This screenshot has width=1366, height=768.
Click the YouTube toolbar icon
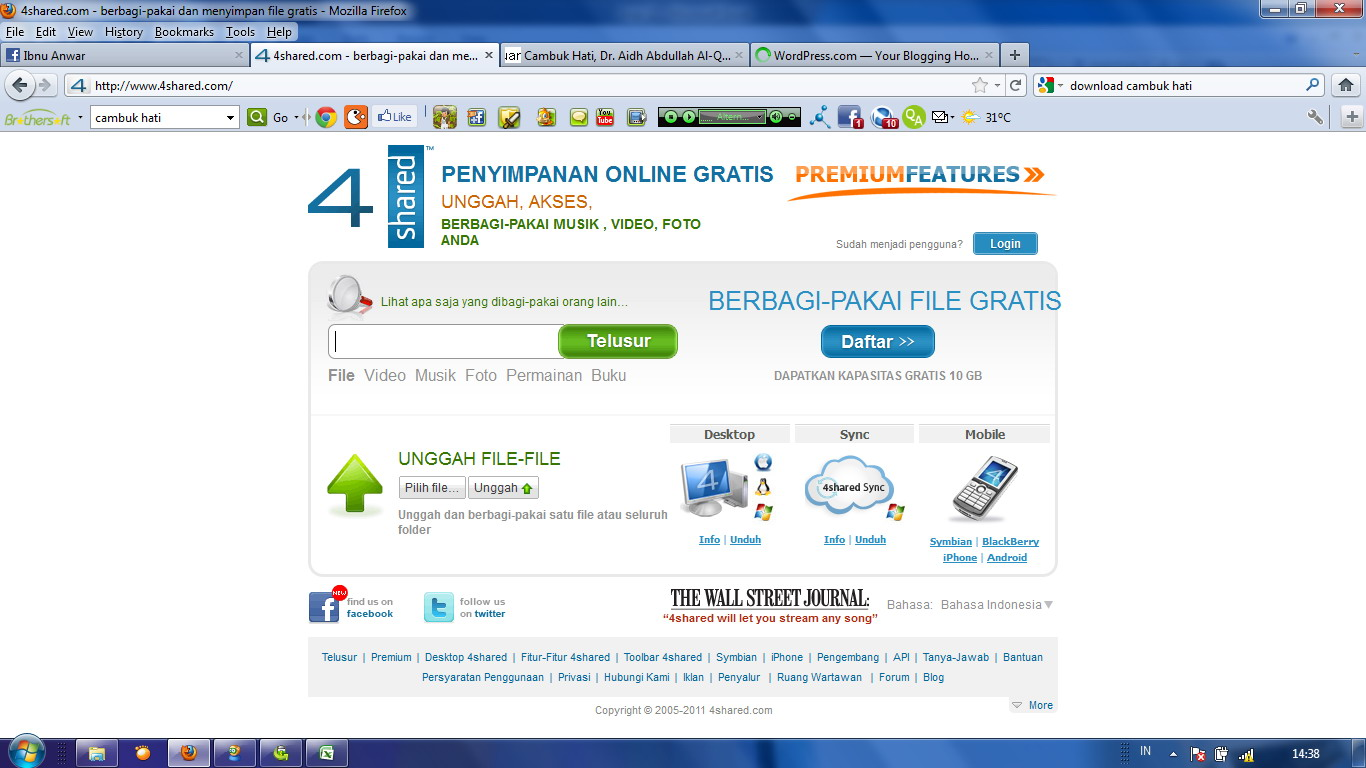(x=605, y=117)
